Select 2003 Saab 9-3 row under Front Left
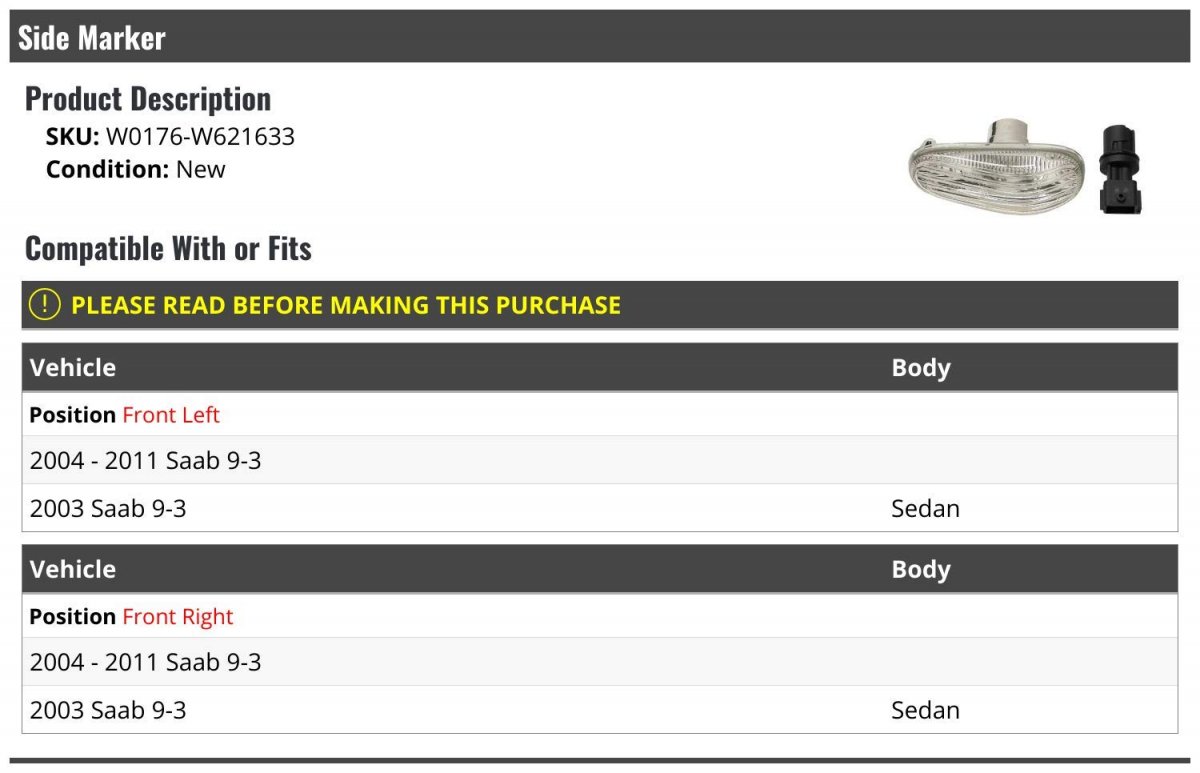Image resolution: width=1200 pixels, height=773 pixels. pos(600,508)
